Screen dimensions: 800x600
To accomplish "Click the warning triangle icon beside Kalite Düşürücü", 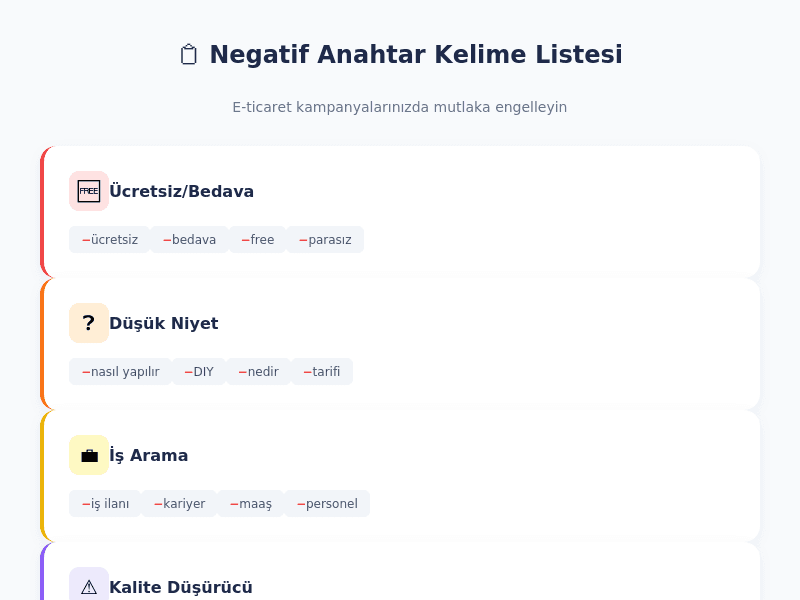I will pos(89,585).
